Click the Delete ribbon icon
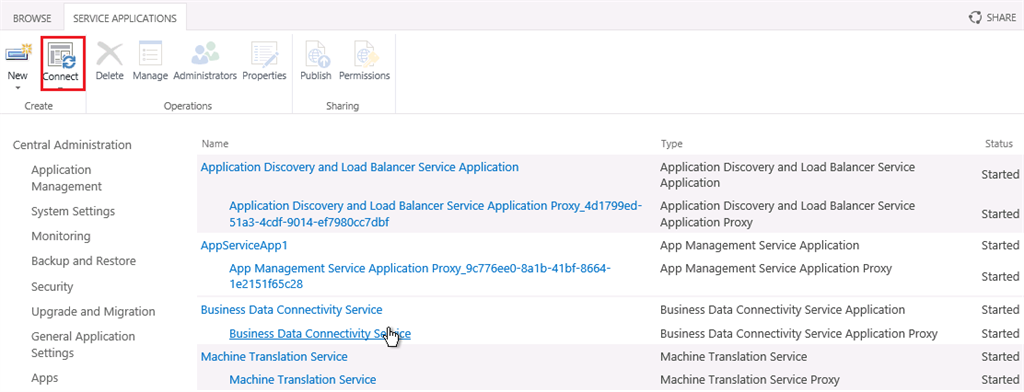The height and width of the screenshot is (392, 1024). point(109,54)
